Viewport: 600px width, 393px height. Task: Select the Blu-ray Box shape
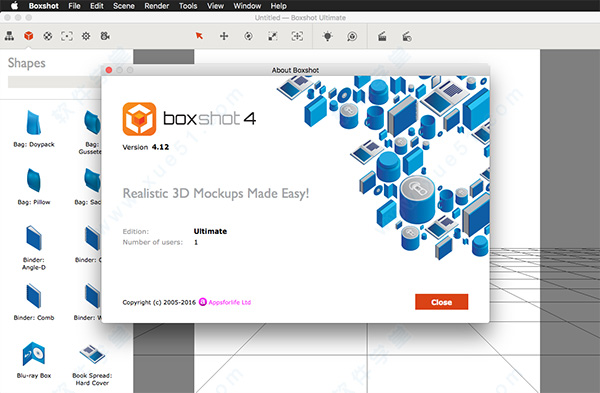(34, 360)
